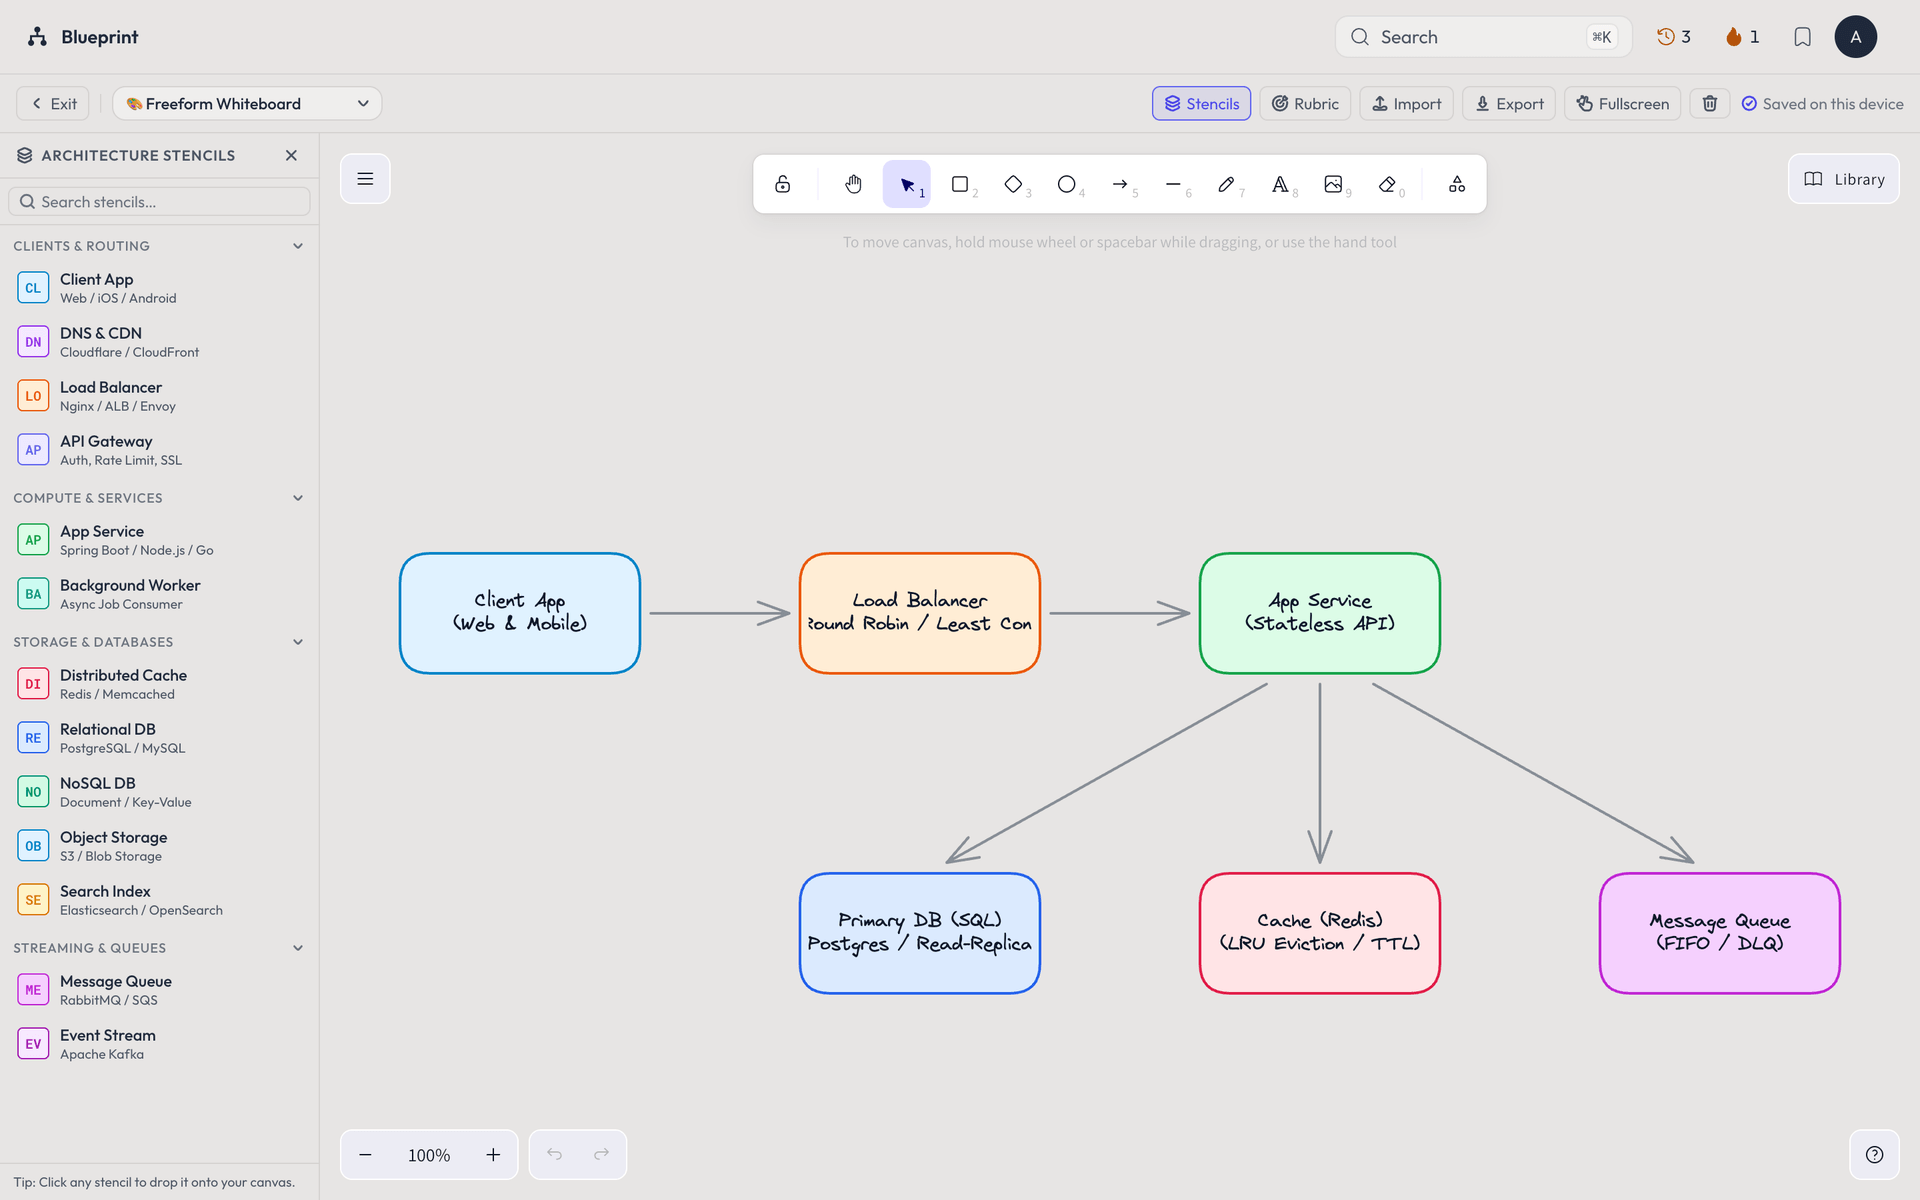Add the Distributed Cache stencil
The width and height of the screenshot is (1920, 1200).
[x=159, y=684]
